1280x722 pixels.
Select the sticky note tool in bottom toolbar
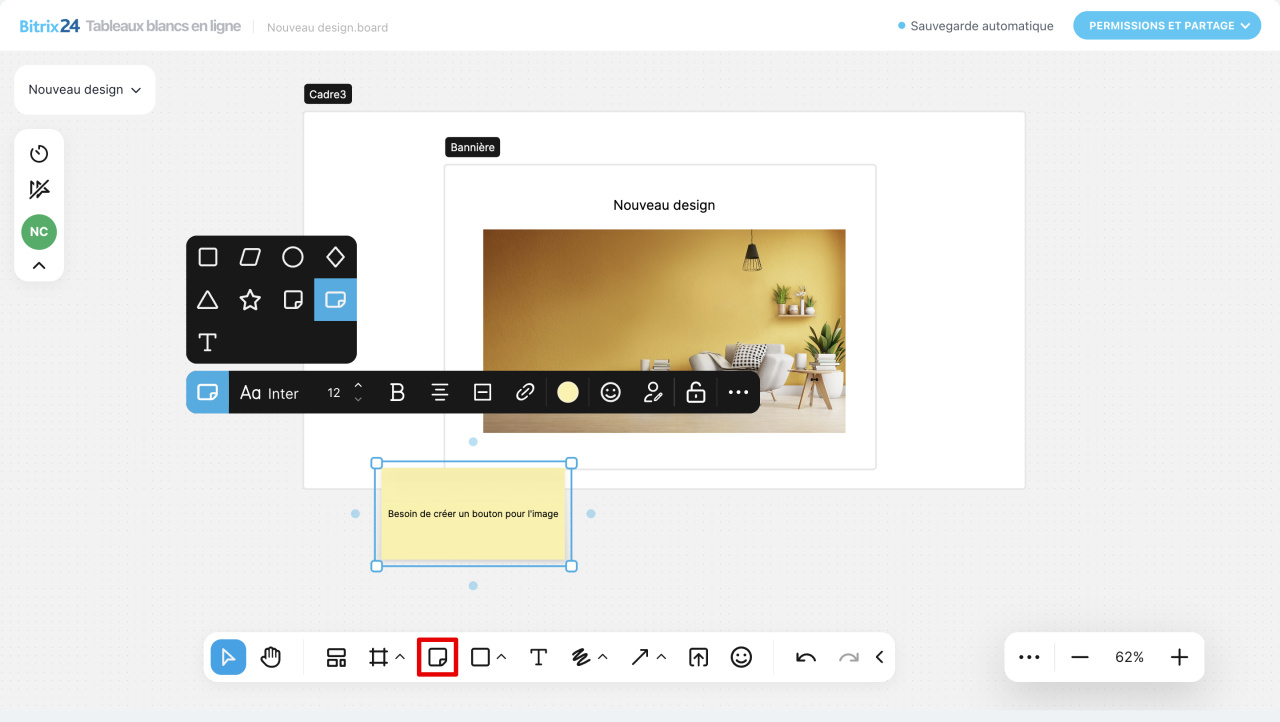437,657
